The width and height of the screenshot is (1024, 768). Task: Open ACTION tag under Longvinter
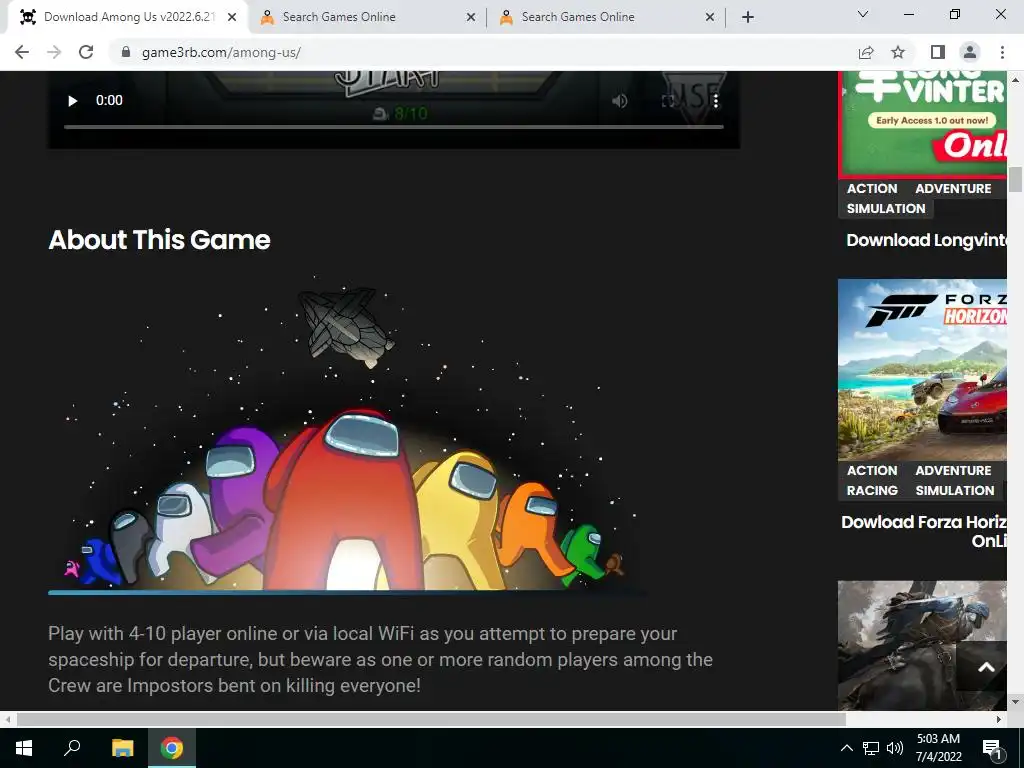coord(872,189)
